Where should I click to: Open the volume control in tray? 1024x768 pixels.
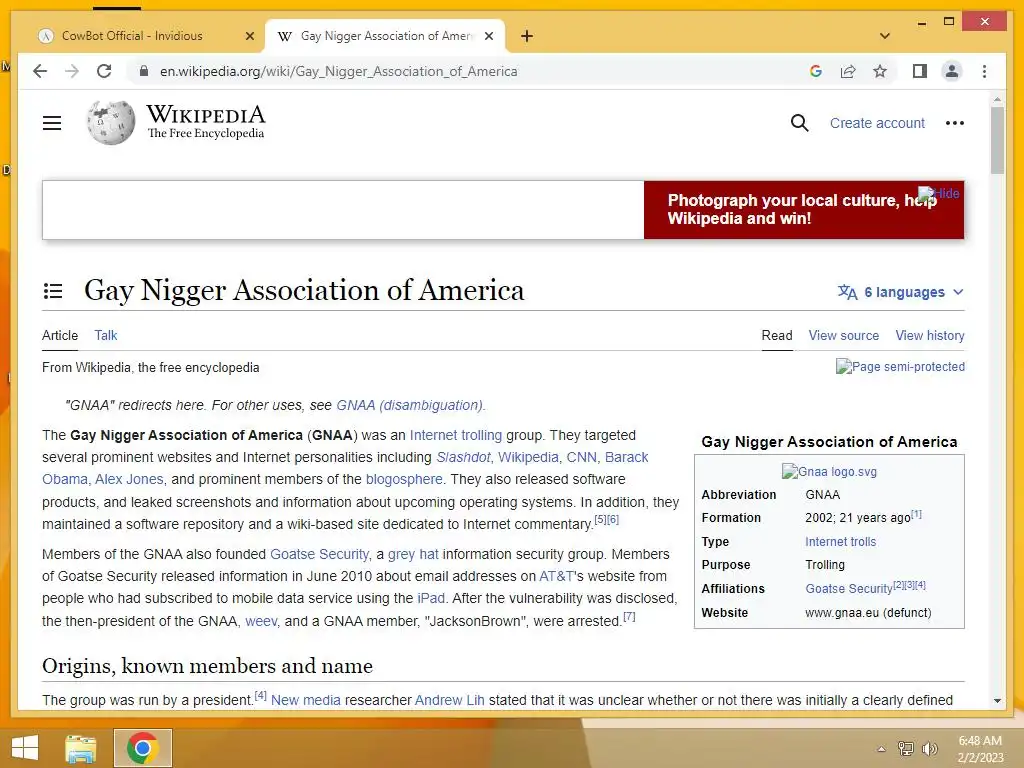[929, 748]
